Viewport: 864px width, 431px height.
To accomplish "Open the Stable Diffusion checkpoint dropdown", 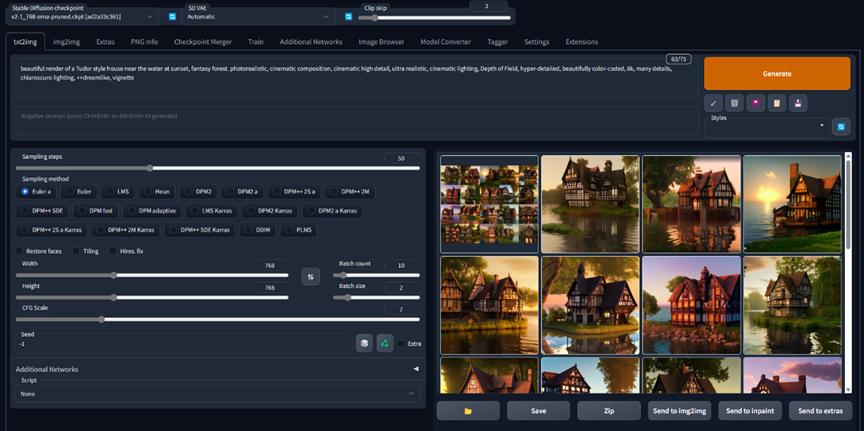I will (82, 17).
